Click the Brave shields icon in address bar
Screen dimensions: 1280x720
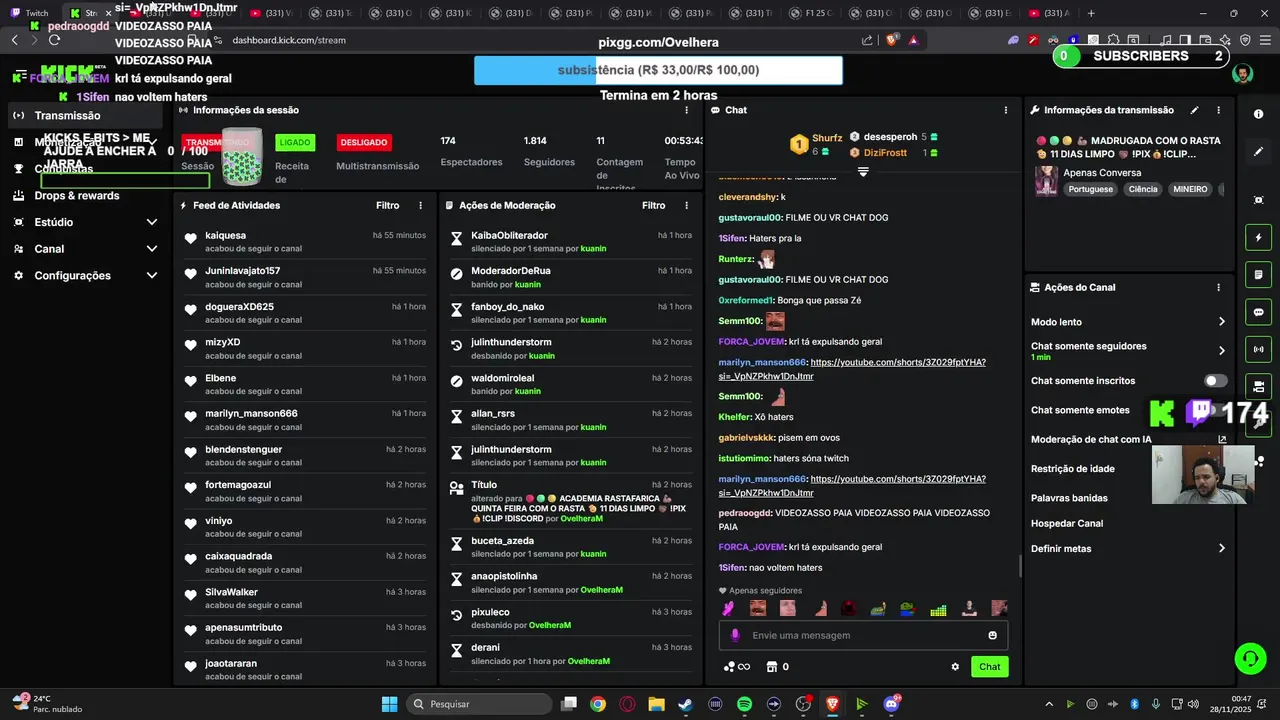tap(892, 40)
